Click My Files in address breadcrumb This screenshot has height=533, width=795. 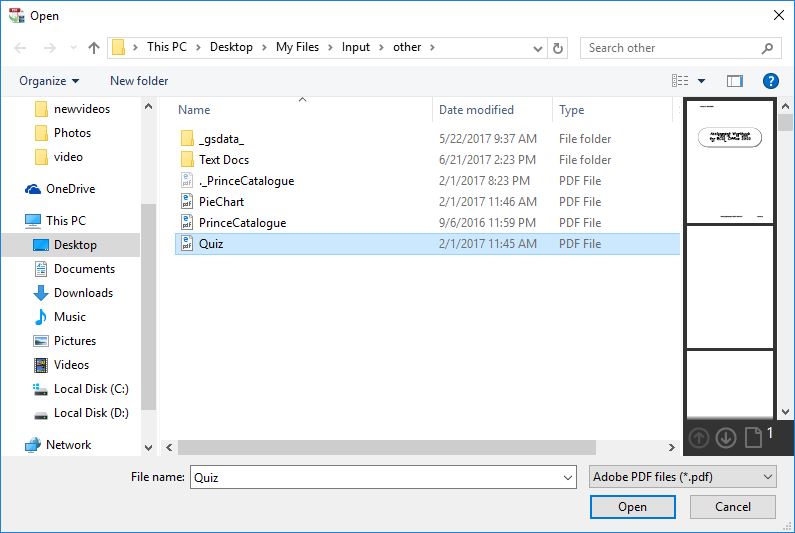click(x=298, y=47)
